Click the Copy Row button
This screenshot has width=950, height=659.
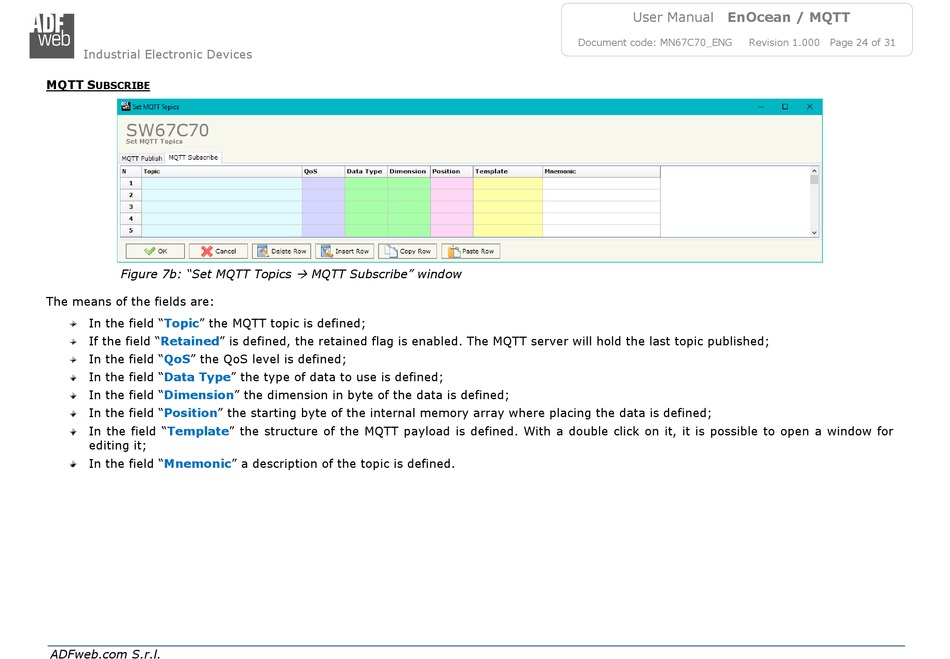pyautogui.click(x=407, y=251)
